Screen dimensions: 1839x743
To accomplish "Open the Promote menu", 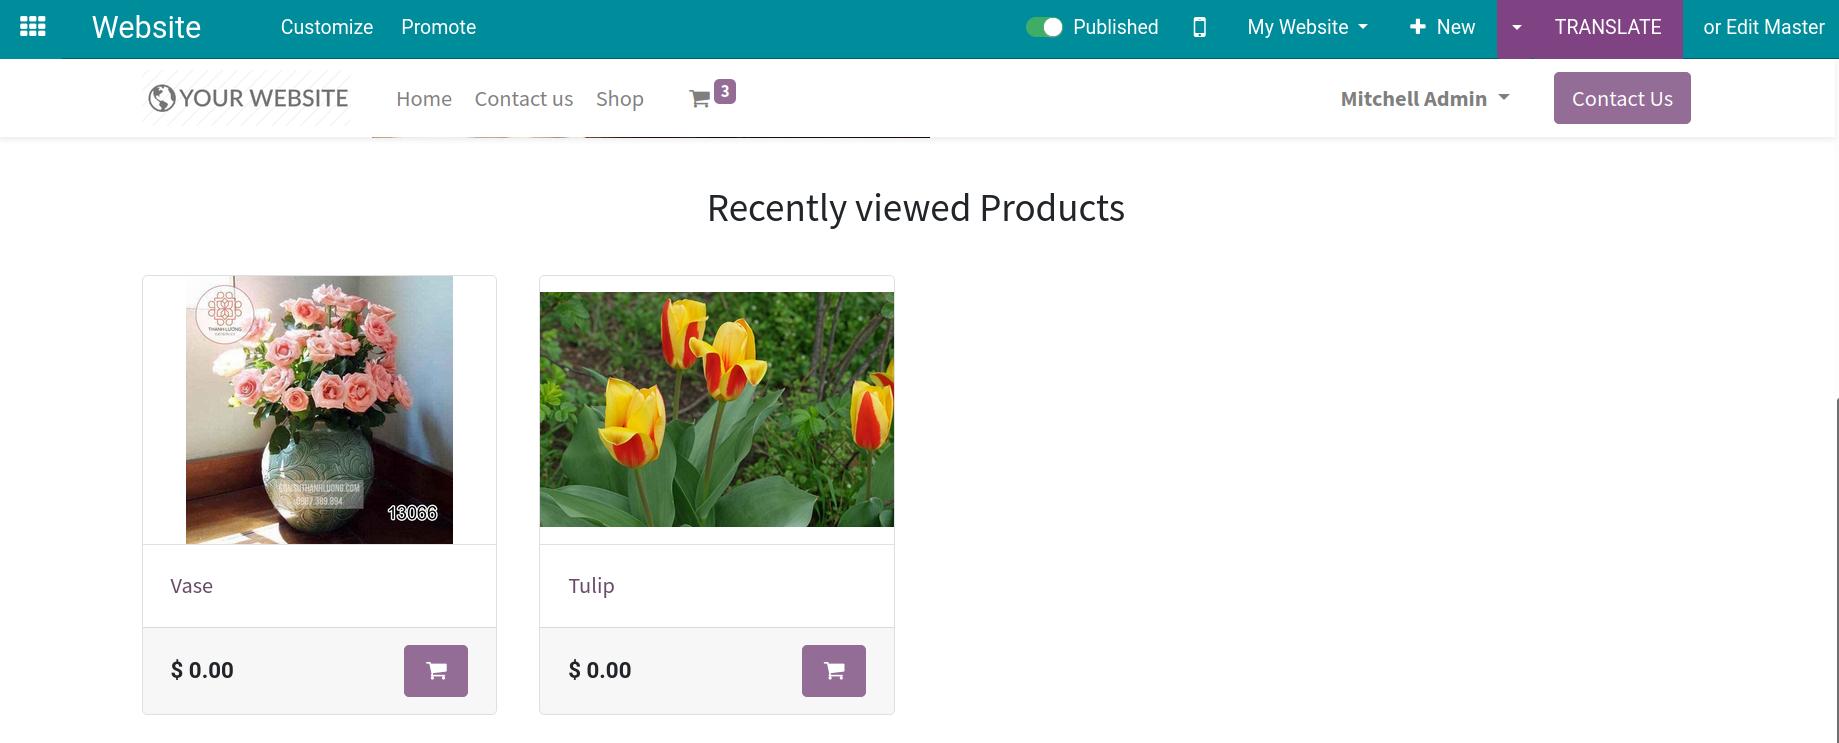I will [x=438, y=27].
